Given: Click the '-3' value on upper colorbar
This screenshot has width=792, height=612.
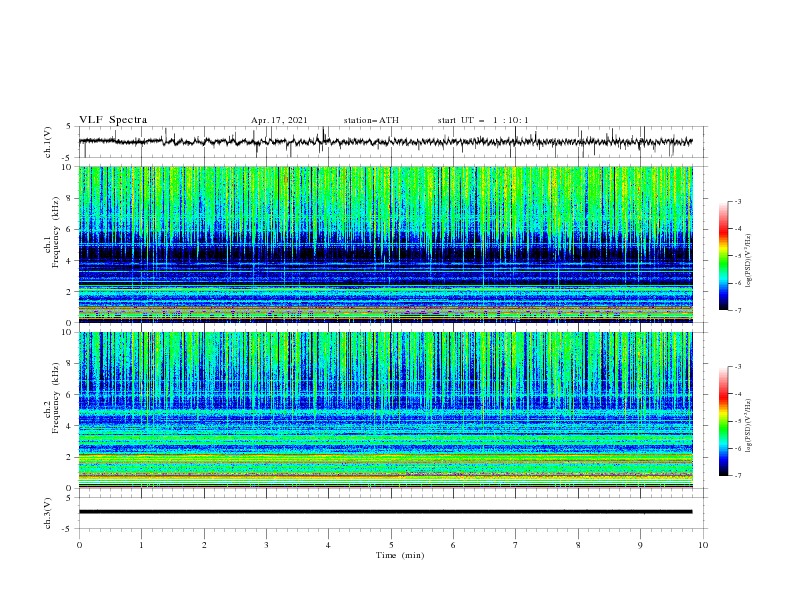Looking at the screenshot, I should [x=737, y=201].
